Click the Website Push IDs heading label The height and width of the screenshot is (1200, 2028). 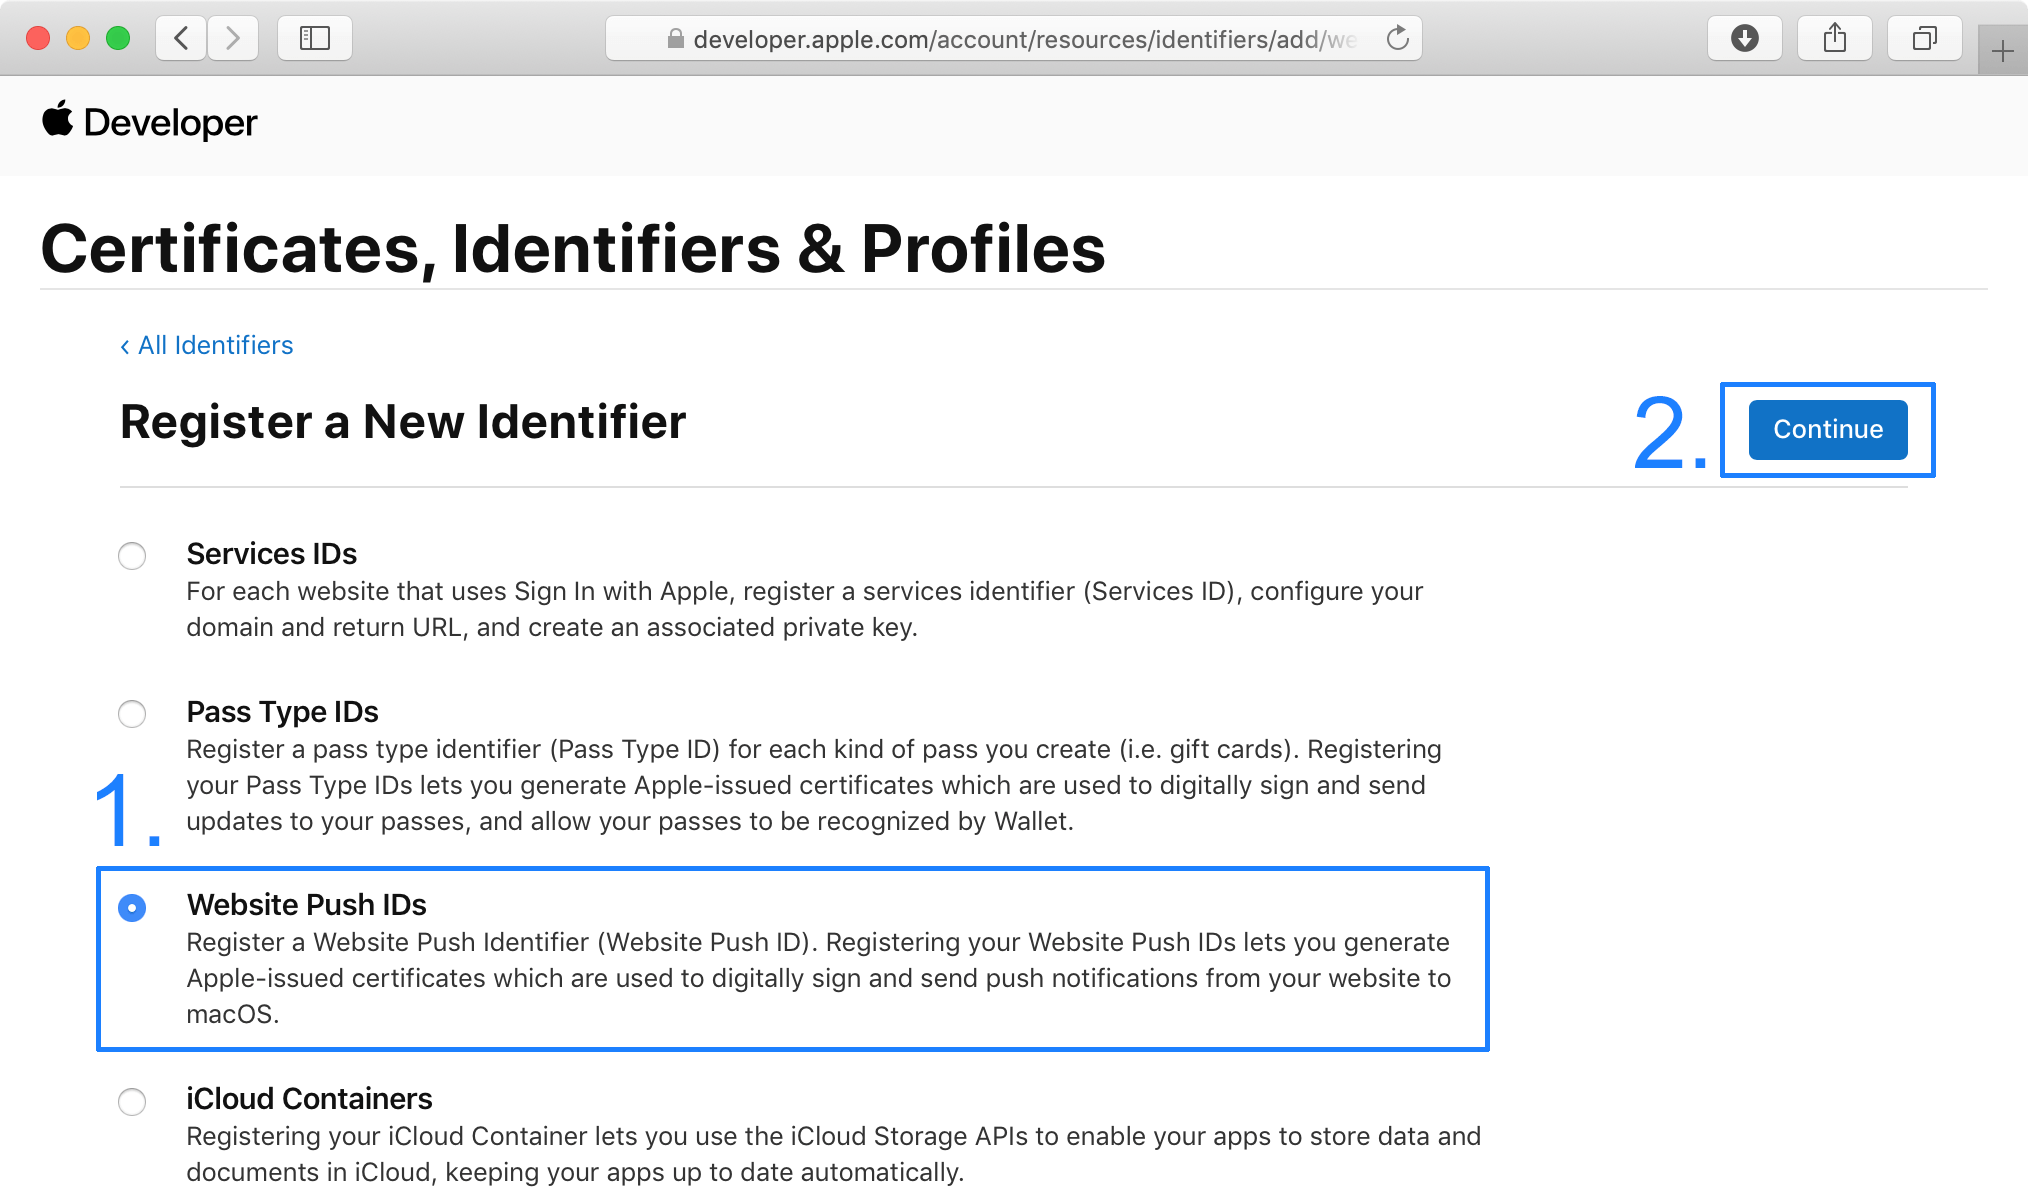point(306,905)
